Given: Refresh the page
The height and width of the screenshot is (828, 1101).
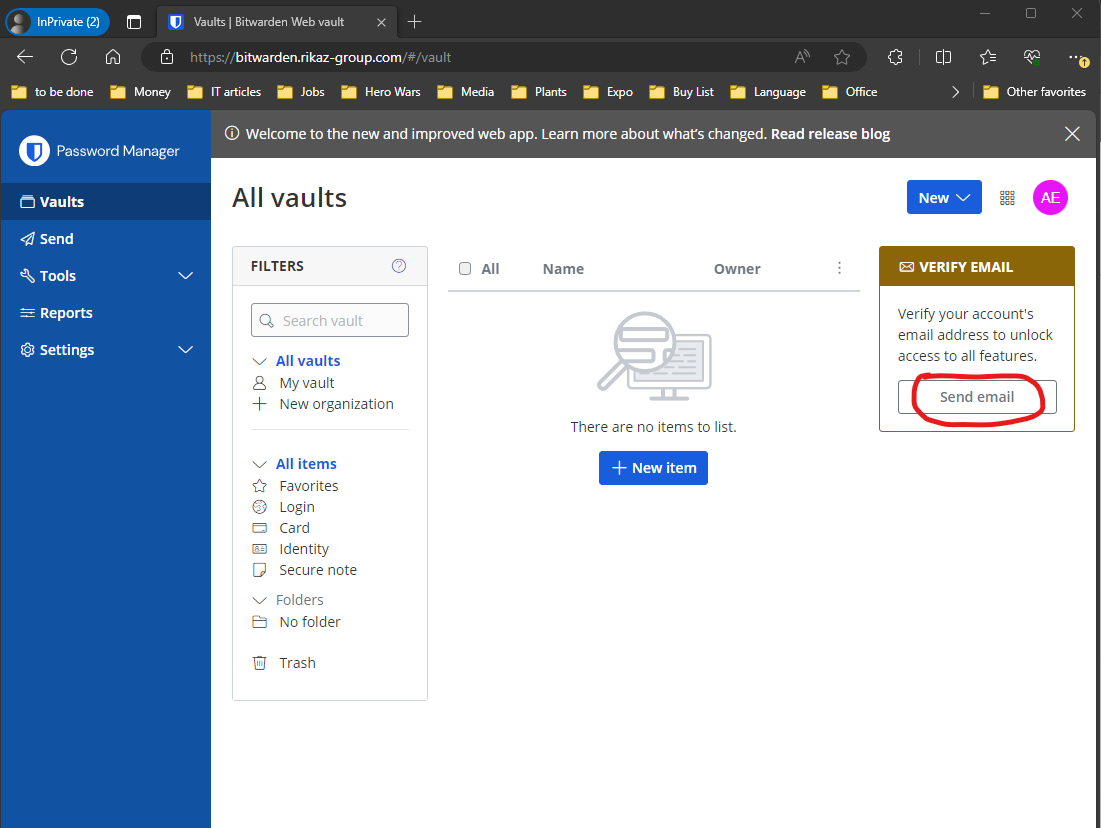Looking at the screenshot, I should tap(69, 57).
